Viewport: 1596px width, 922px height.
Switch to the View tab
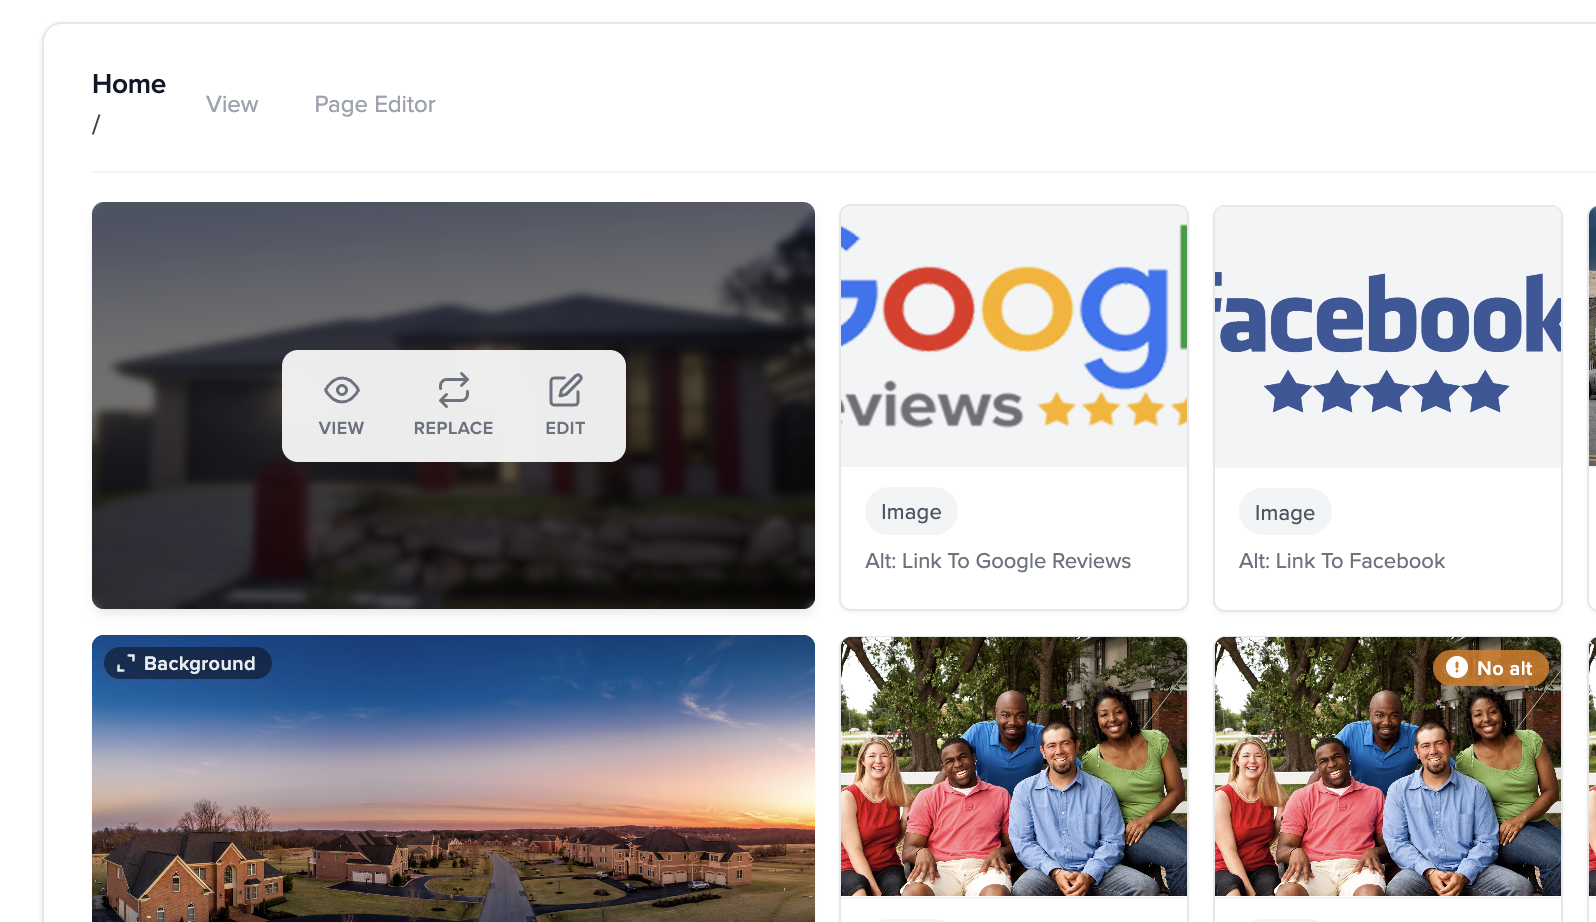tap(232, 104)
